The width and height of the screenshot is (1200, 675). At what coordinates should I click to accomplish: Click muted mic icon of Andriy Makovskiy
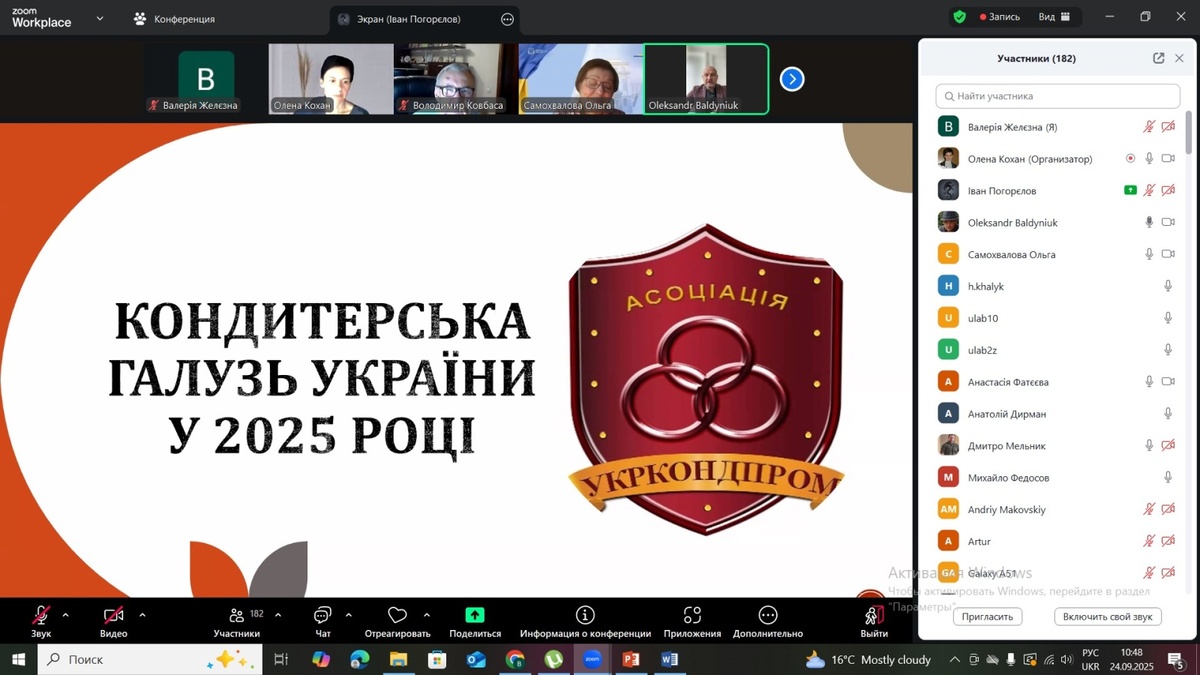tap(1149, 509)
